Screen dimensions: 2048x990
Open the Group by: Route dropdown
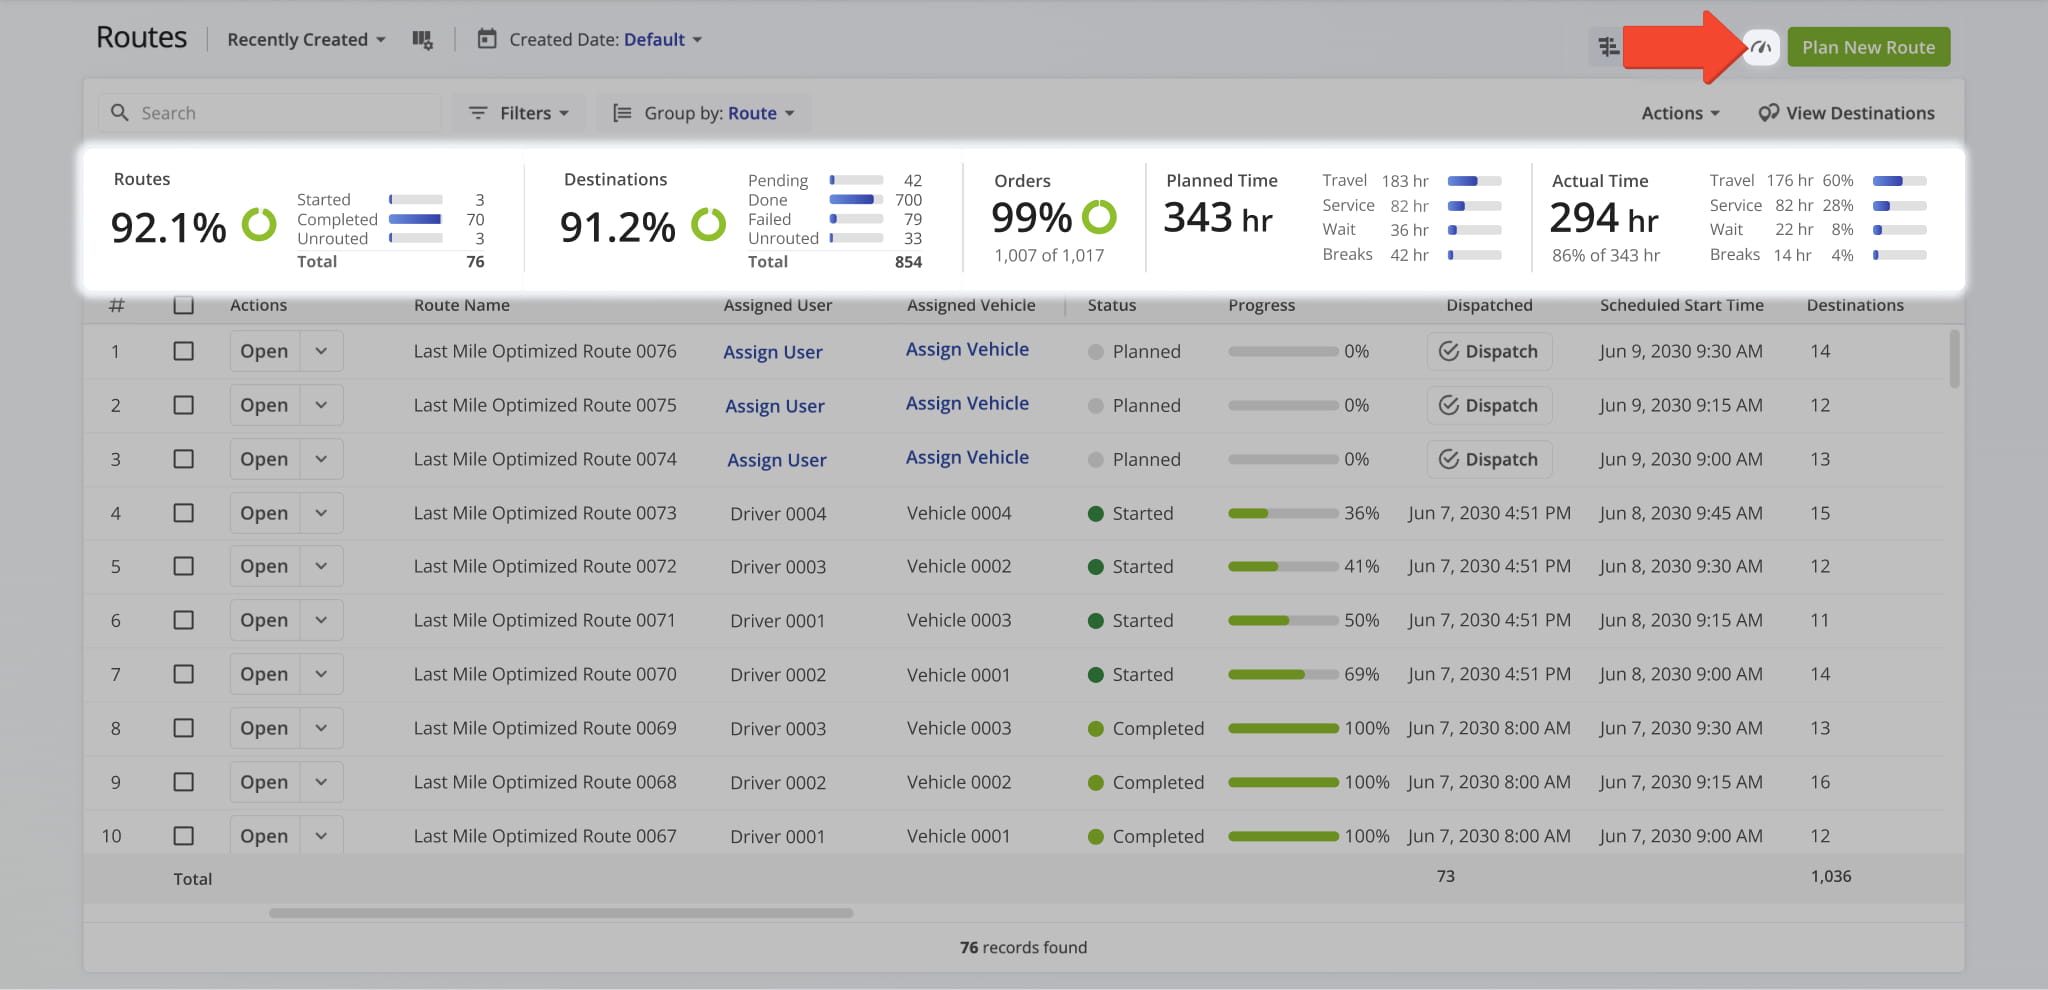[x=718, y=113]
